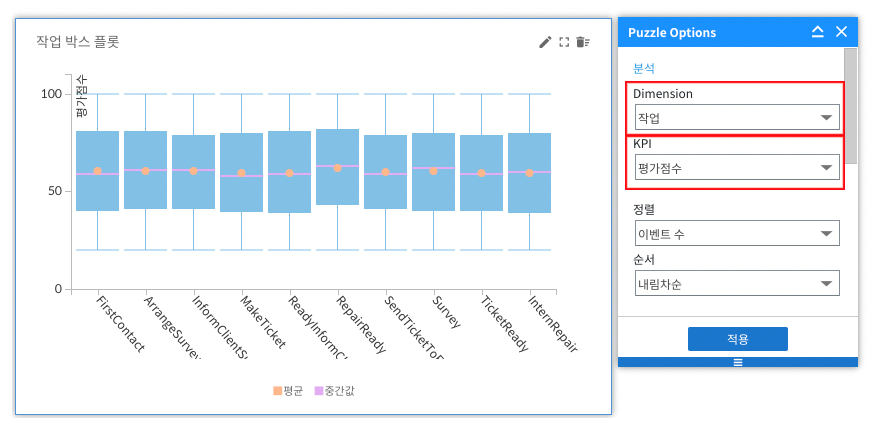The height and width of the screenshot is (430, 872).
Task: Click the 작업 박스 플롯 chart title
Action: [x=78, y=42]
